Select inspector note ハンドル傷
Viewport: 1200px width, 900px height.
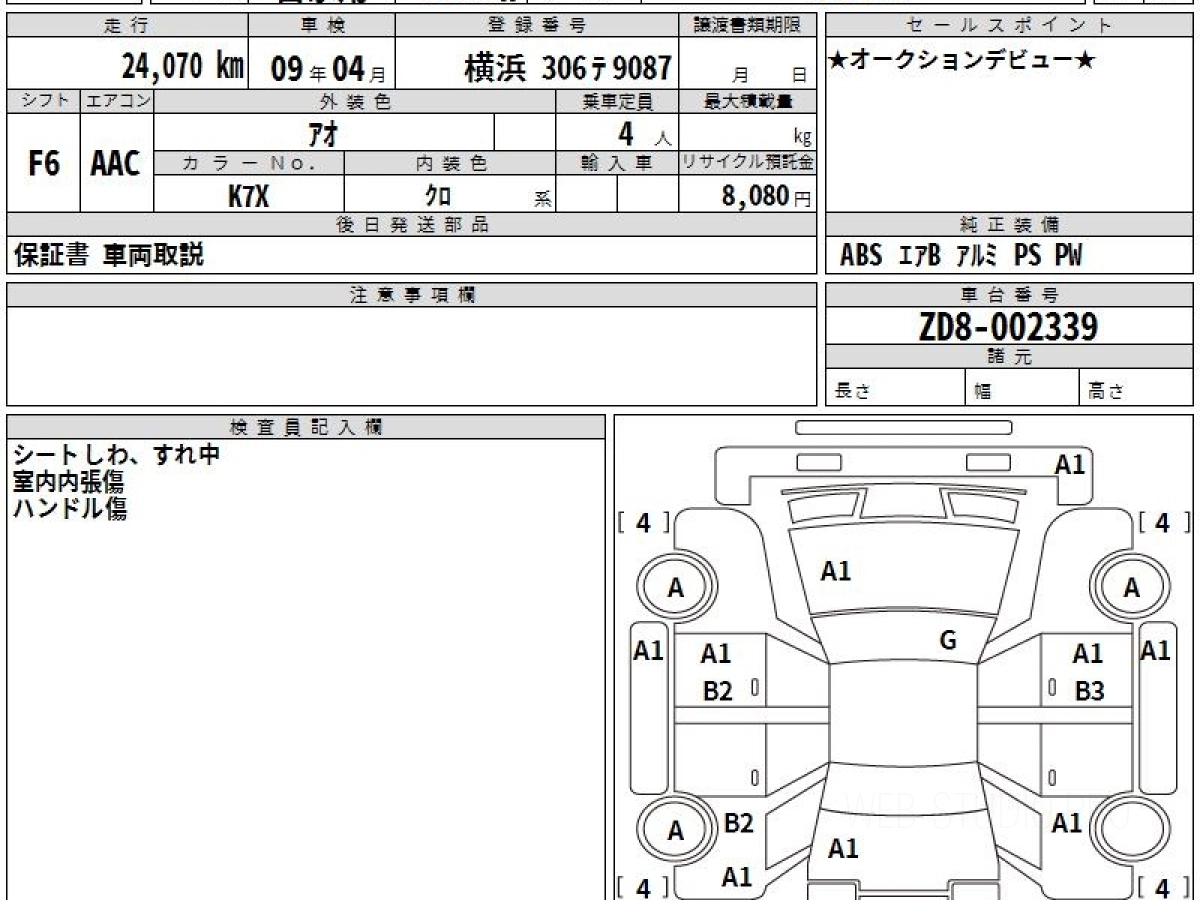click(69, 508)
